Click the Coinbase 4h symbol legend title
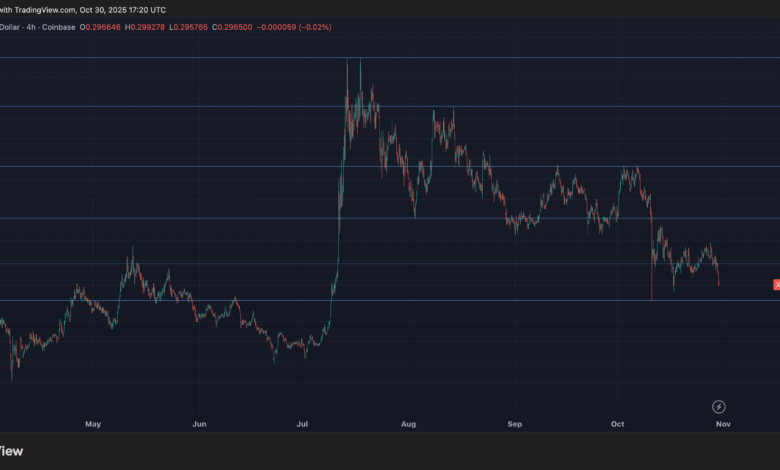The width and height of the screenshot is (780, 470). (x=40, y=27)
